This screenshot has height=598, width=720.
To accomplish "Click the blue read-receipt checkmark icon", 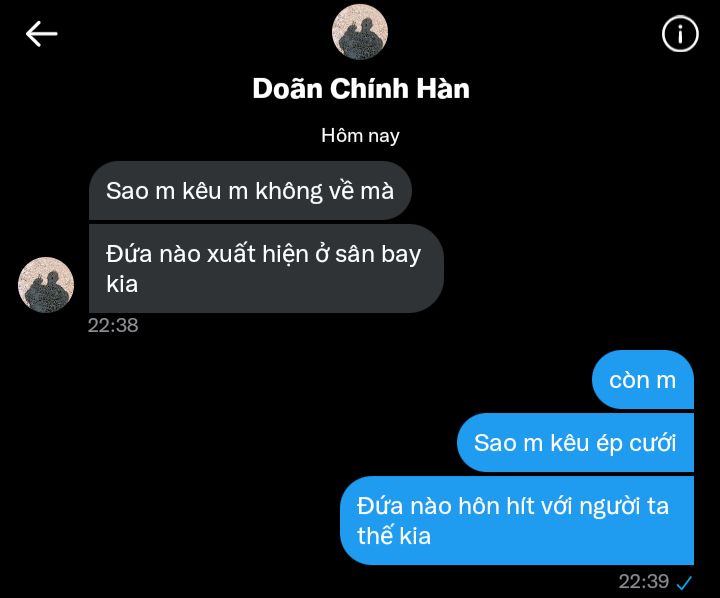I will pos(684,582).
